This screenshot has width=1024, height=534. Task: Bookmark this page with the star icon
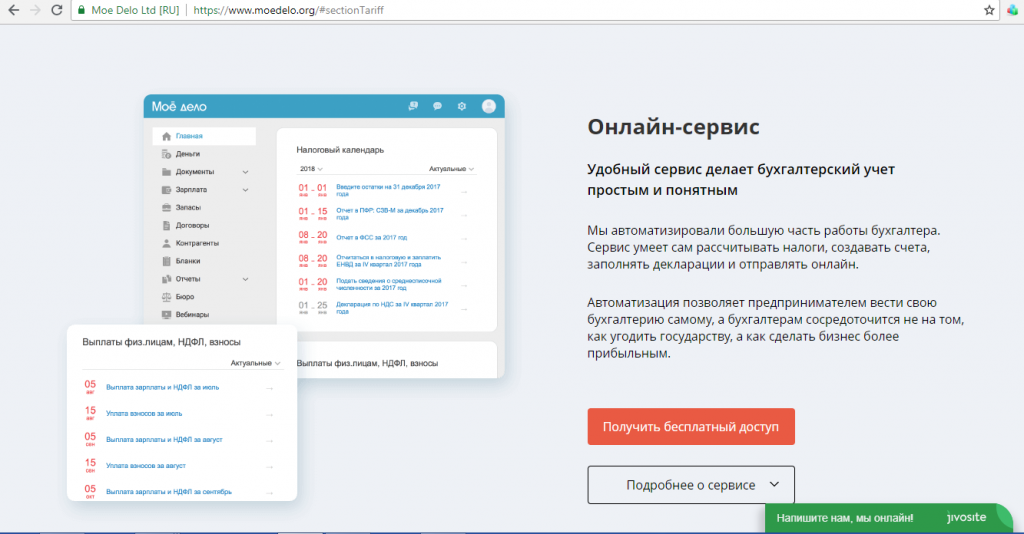(989, 9)
